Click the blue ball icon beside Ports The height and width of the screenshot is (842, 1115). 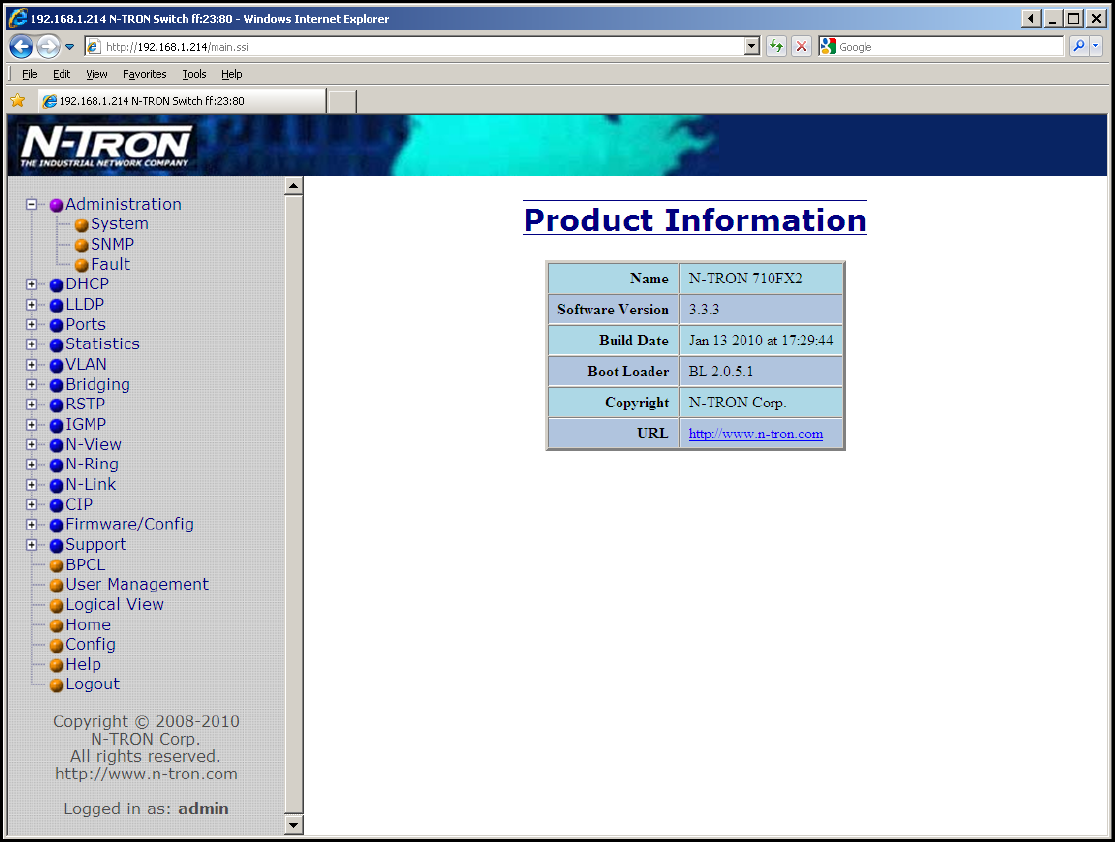57,326
